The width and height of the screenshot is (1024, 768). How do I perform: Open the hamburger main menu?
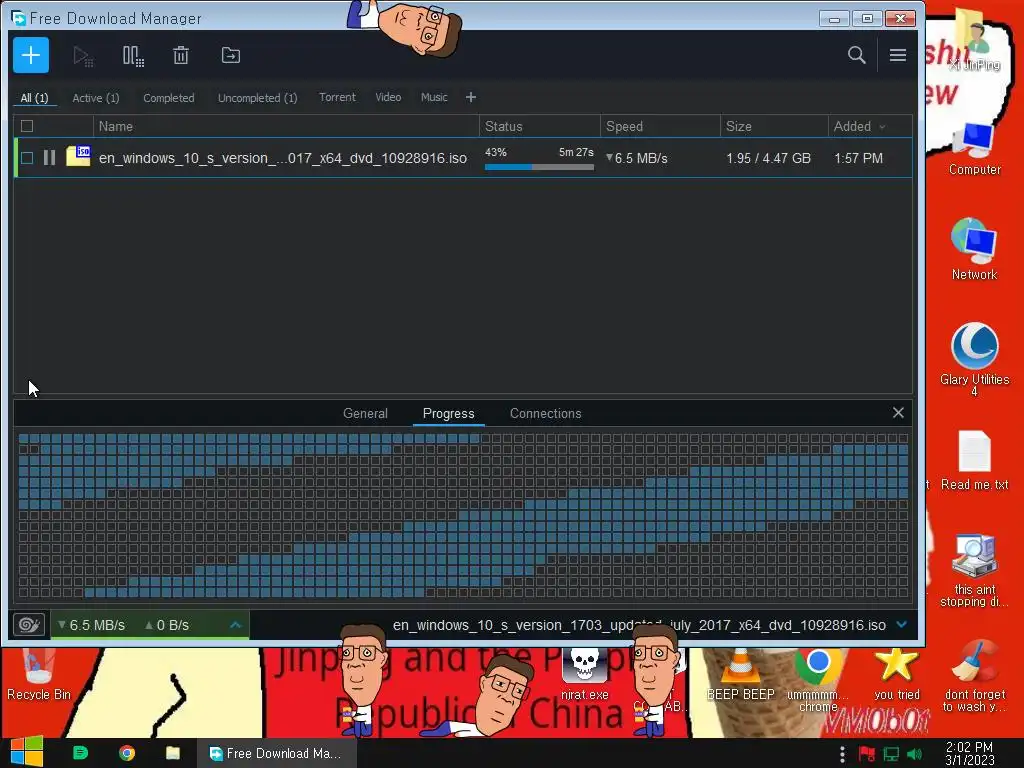tap(898, 56)
